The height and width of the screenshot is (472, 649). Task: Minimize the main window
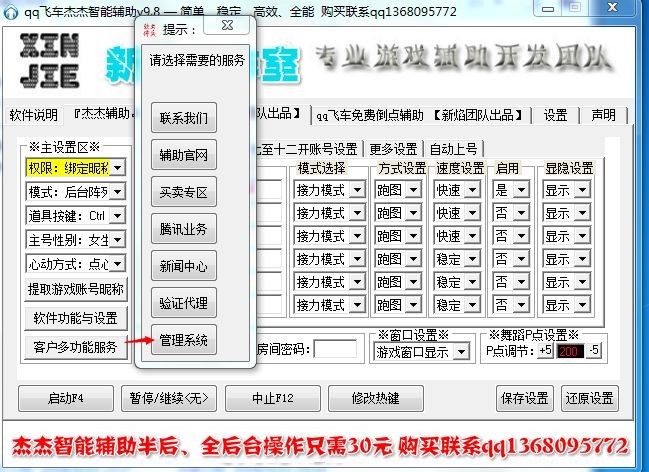(x=548, y=8)
